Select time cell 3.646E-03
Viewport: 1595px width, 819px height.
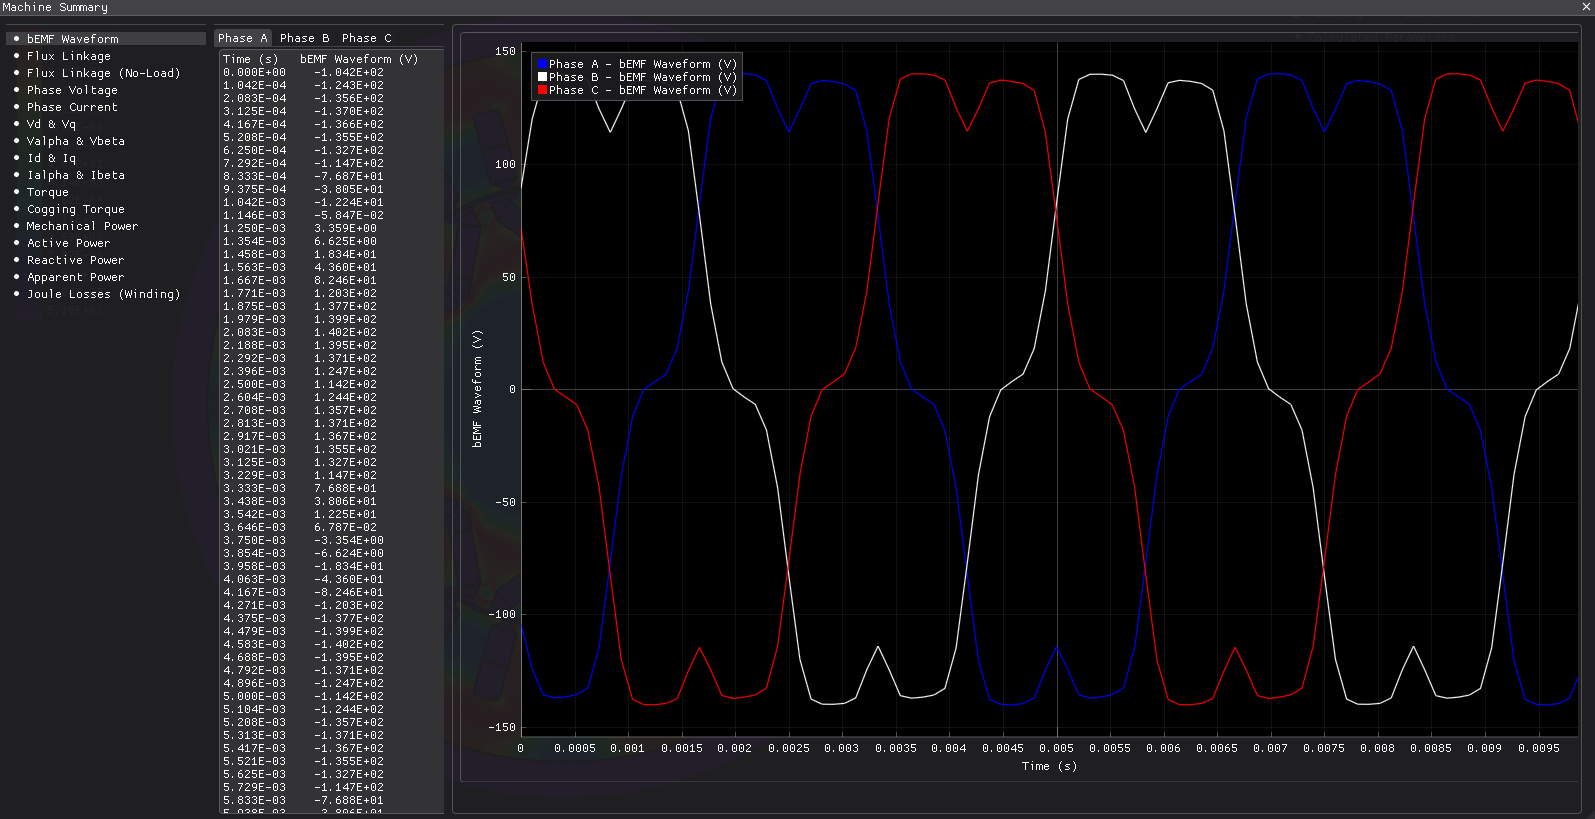(x=254, y=527)
